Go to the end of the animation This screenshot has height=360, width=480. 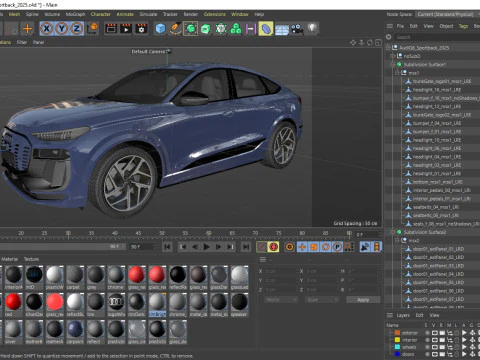click(x=246, y=247)
